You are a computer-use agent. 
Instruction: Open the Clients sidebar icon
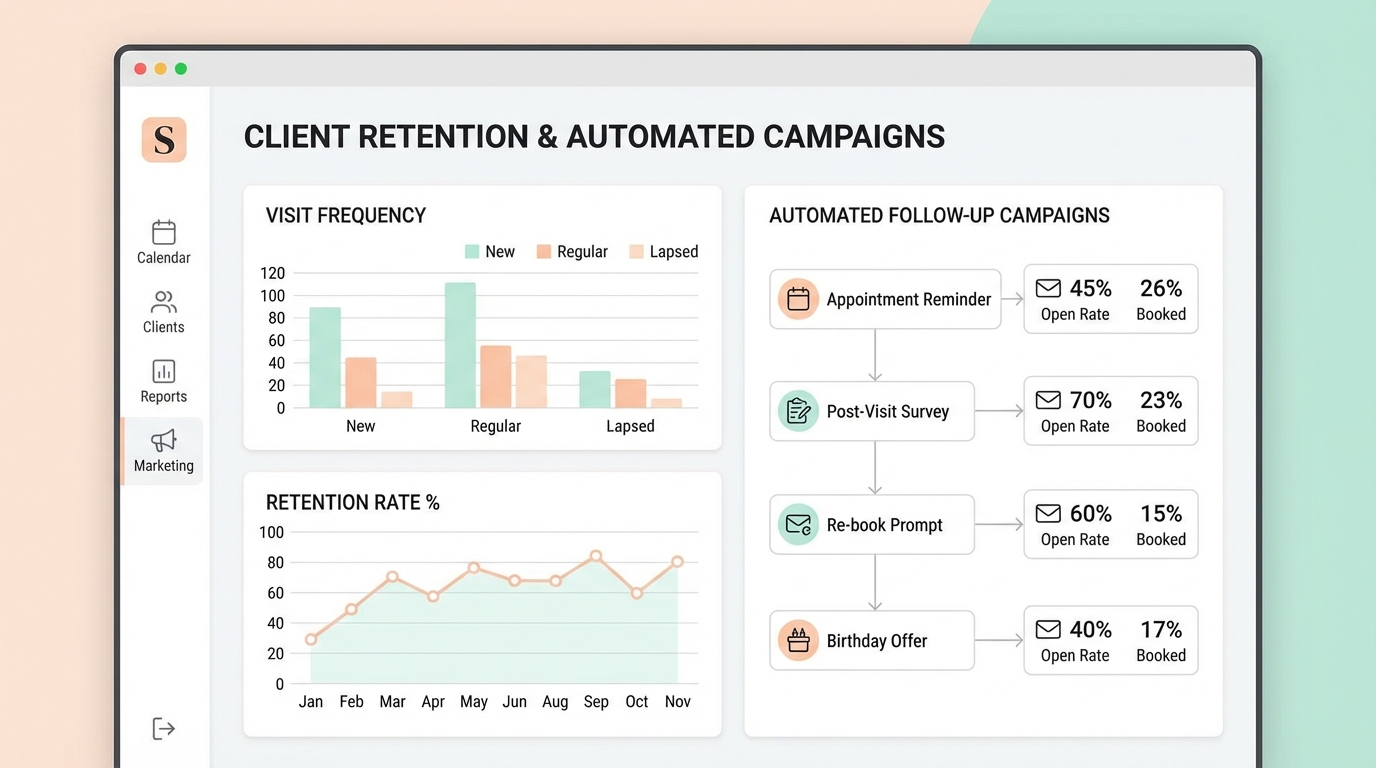tap(164, 302)
